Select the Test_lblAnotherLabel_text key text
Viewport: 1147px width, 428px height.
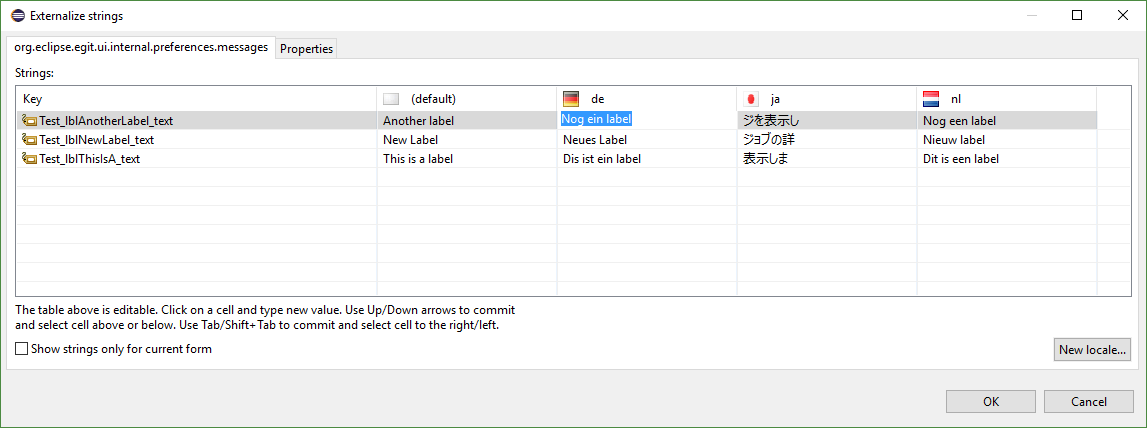coord(106,121)
